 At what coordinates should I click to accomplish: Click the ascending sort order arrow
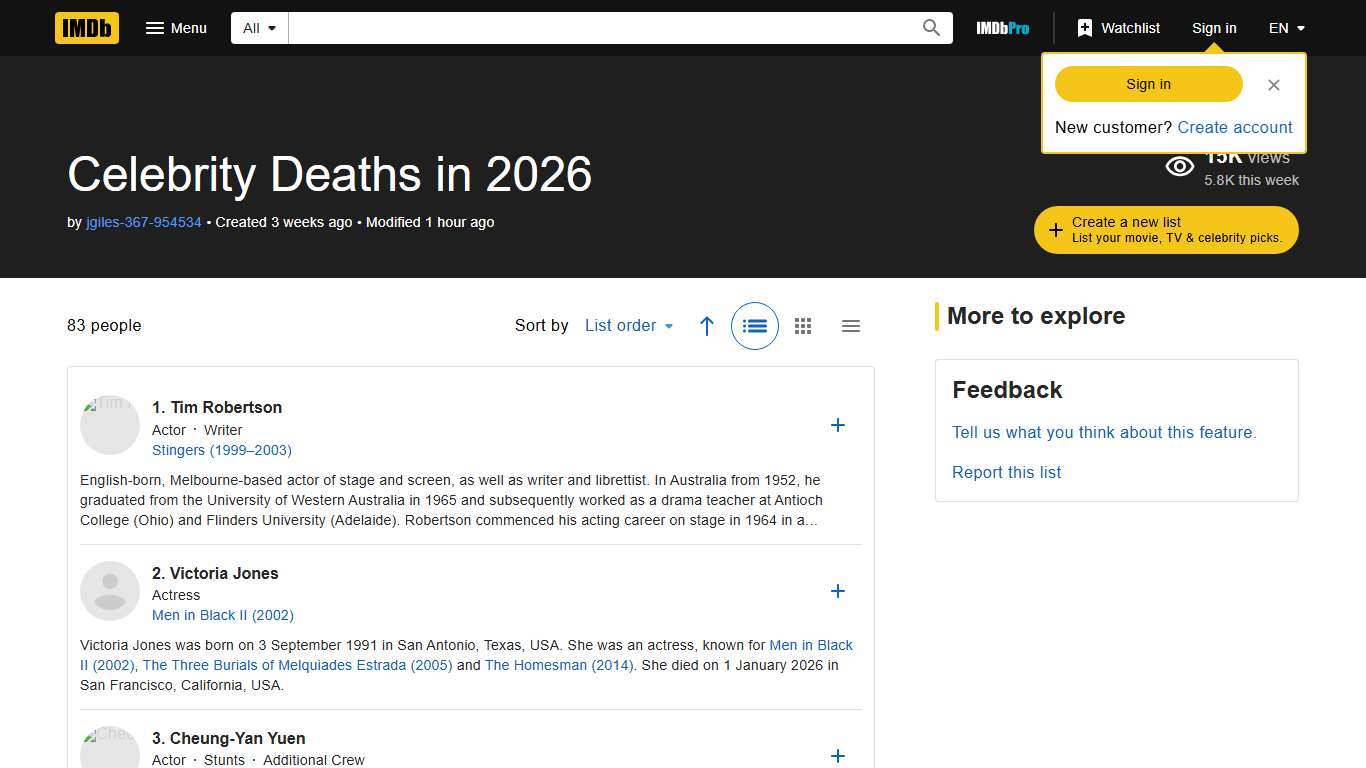[x=707, y=326]
